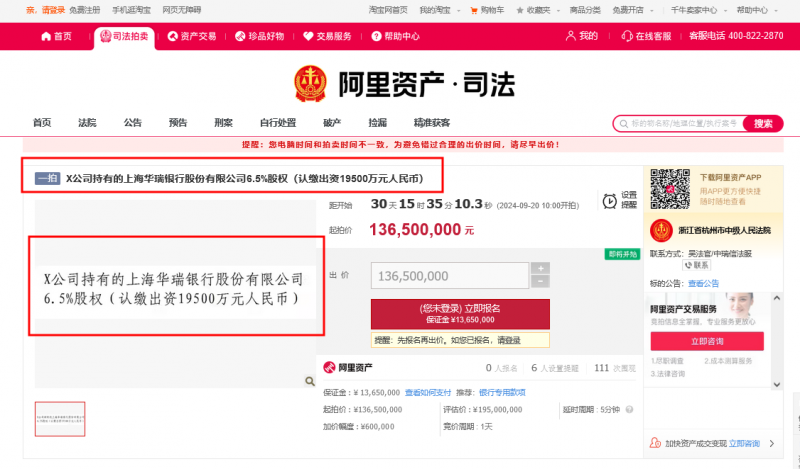Click the 购物车 cart icon
Screen dimensions: 800x469
click(474, 10)
